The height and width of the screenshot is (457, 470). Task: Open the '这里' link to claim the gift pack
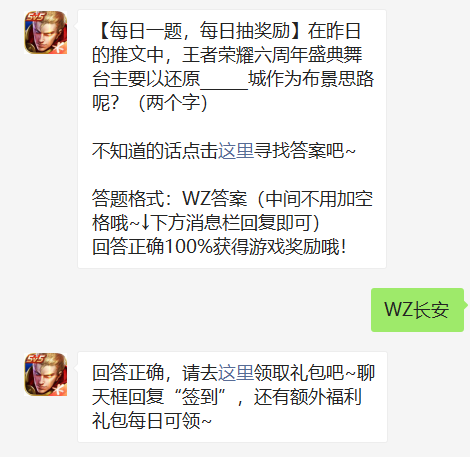point(236,373)
